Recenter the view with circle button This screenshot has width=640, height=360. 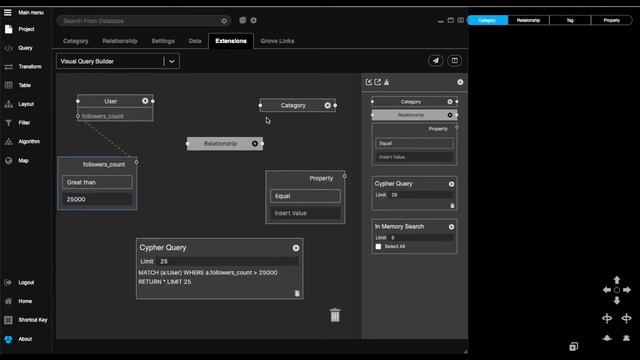[x=617, y=290]
